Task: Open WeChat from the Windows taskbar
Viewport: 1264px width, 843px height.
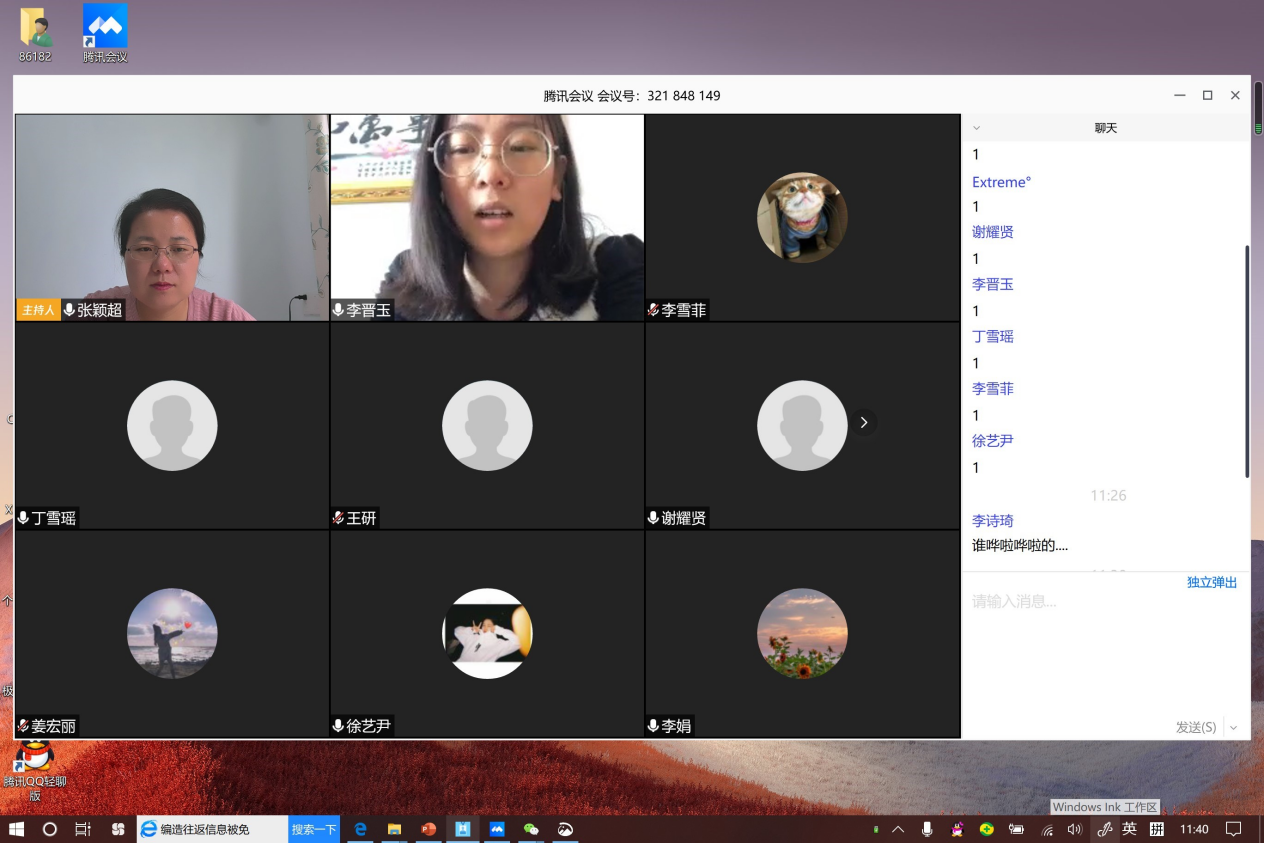Action: click(x=531, y=829)
